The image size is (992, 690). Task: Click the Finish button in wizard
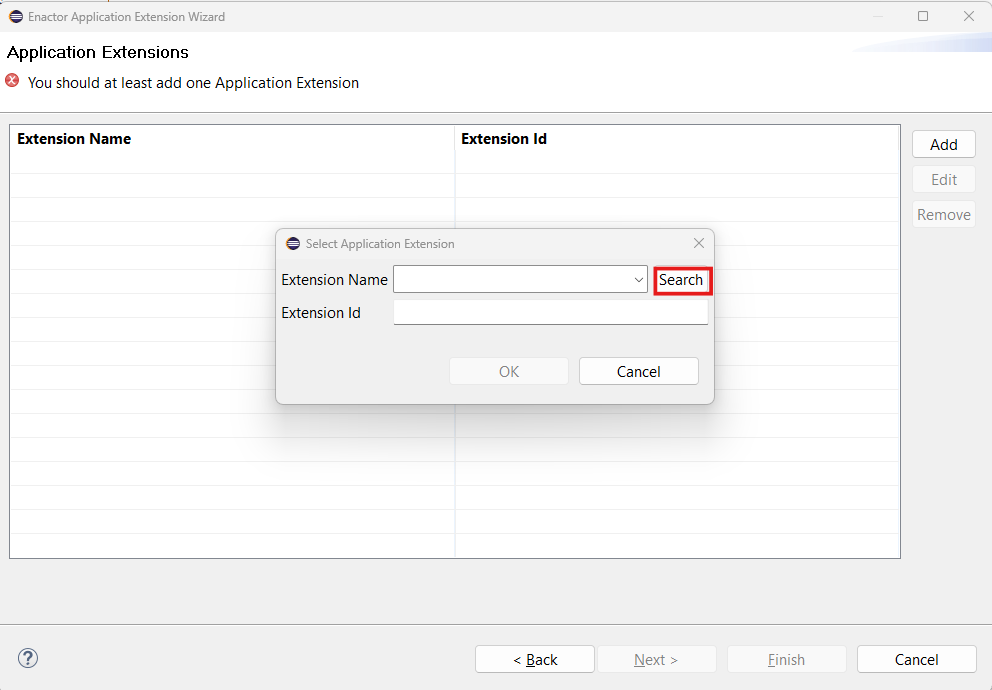(x=786, y=660)
